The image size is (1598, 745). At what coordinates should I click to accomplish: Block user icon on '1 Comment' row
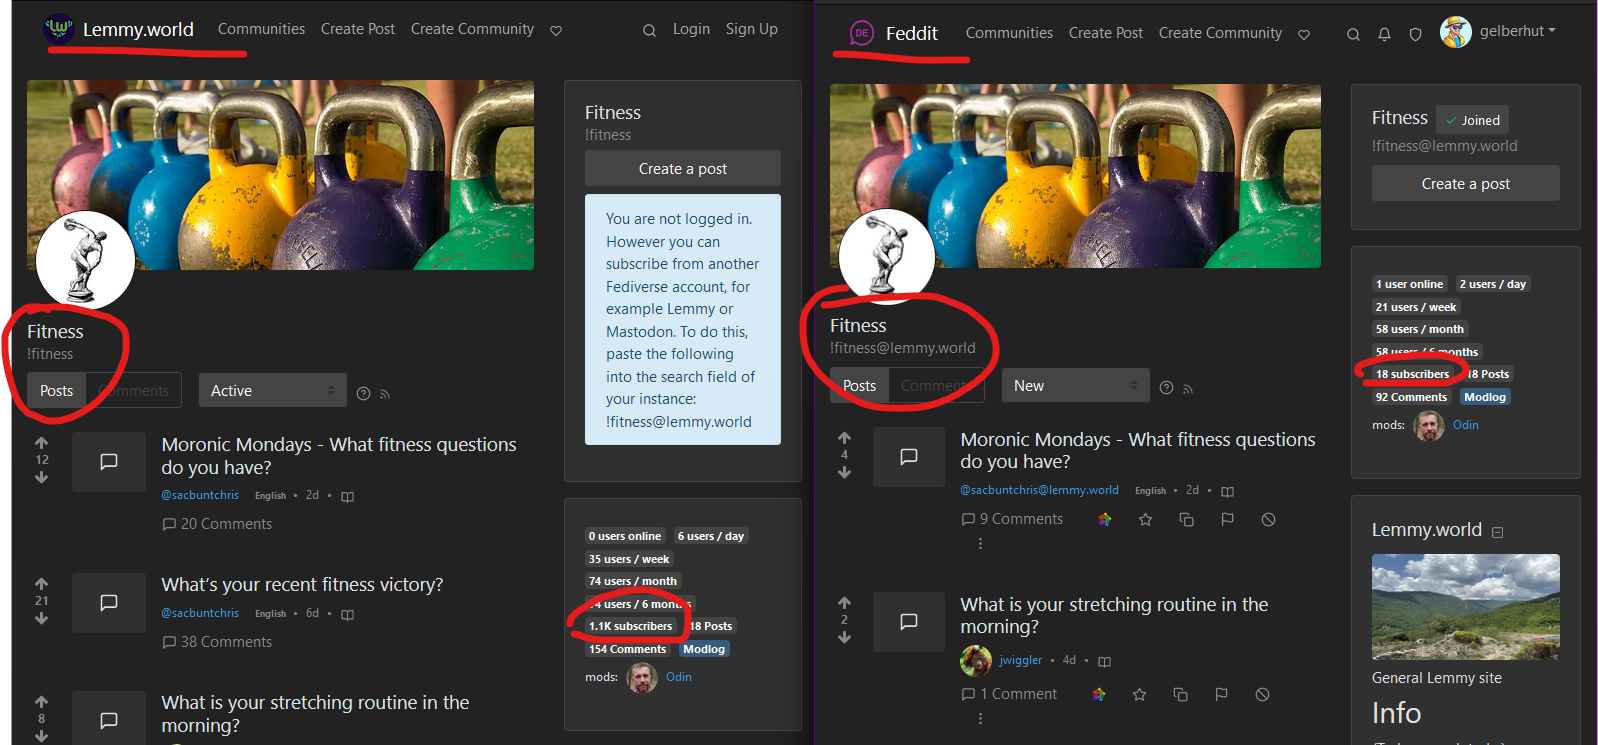tap(1262, 694)
